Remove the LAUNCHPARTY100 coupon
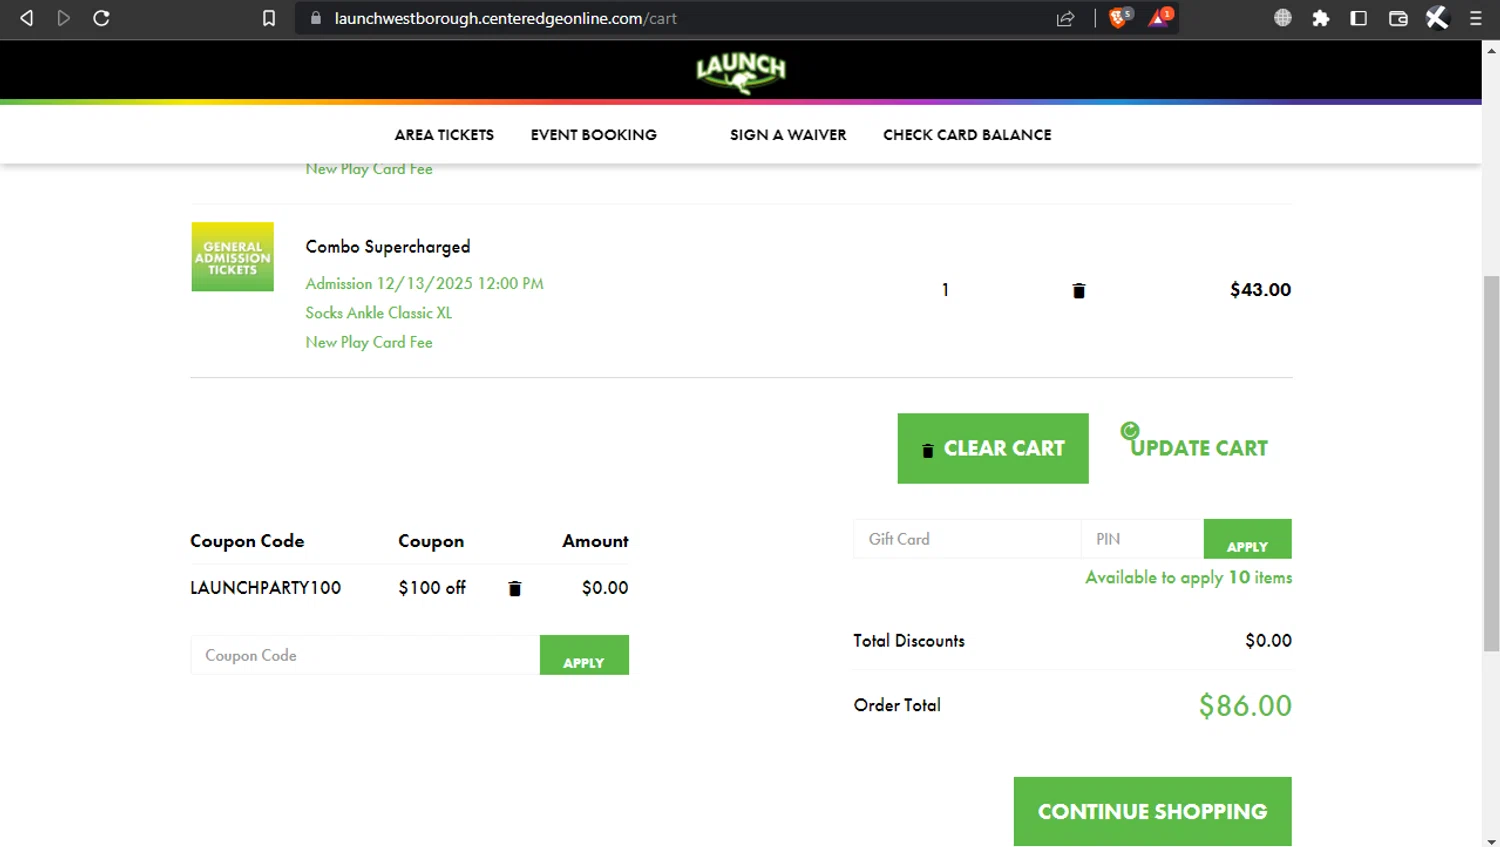This screenshot has width=1500, height=847. [515, 589]
